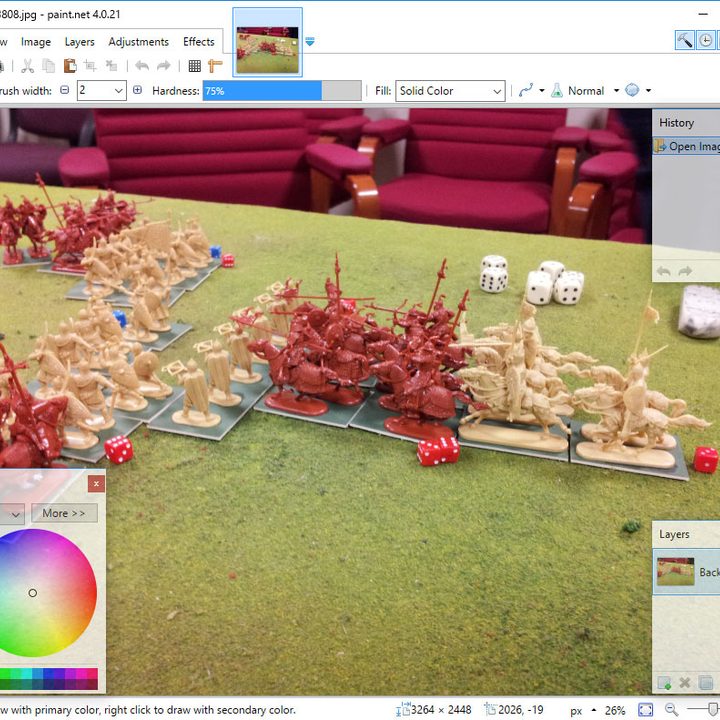
Task: Click the Background layer thumbnail
Action: 675,571
